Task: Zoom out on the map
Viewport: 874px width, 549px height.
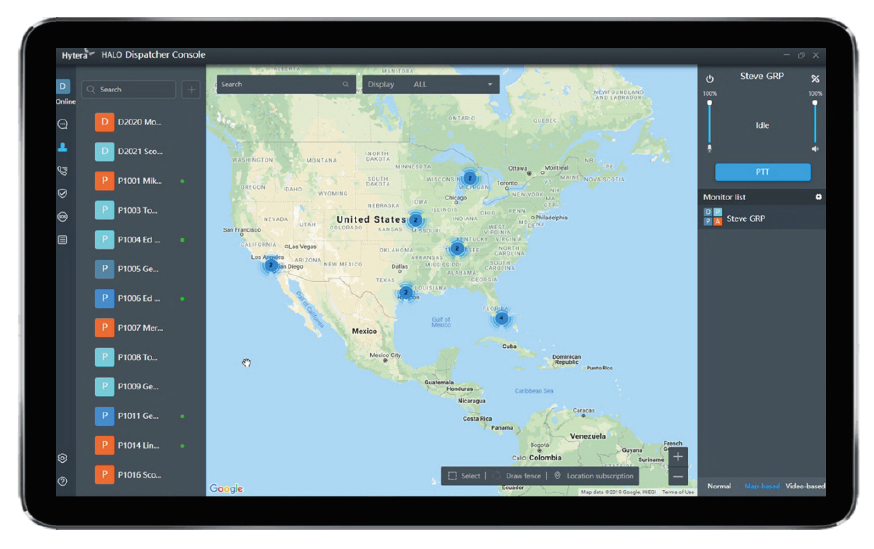Action: point(678,476)
